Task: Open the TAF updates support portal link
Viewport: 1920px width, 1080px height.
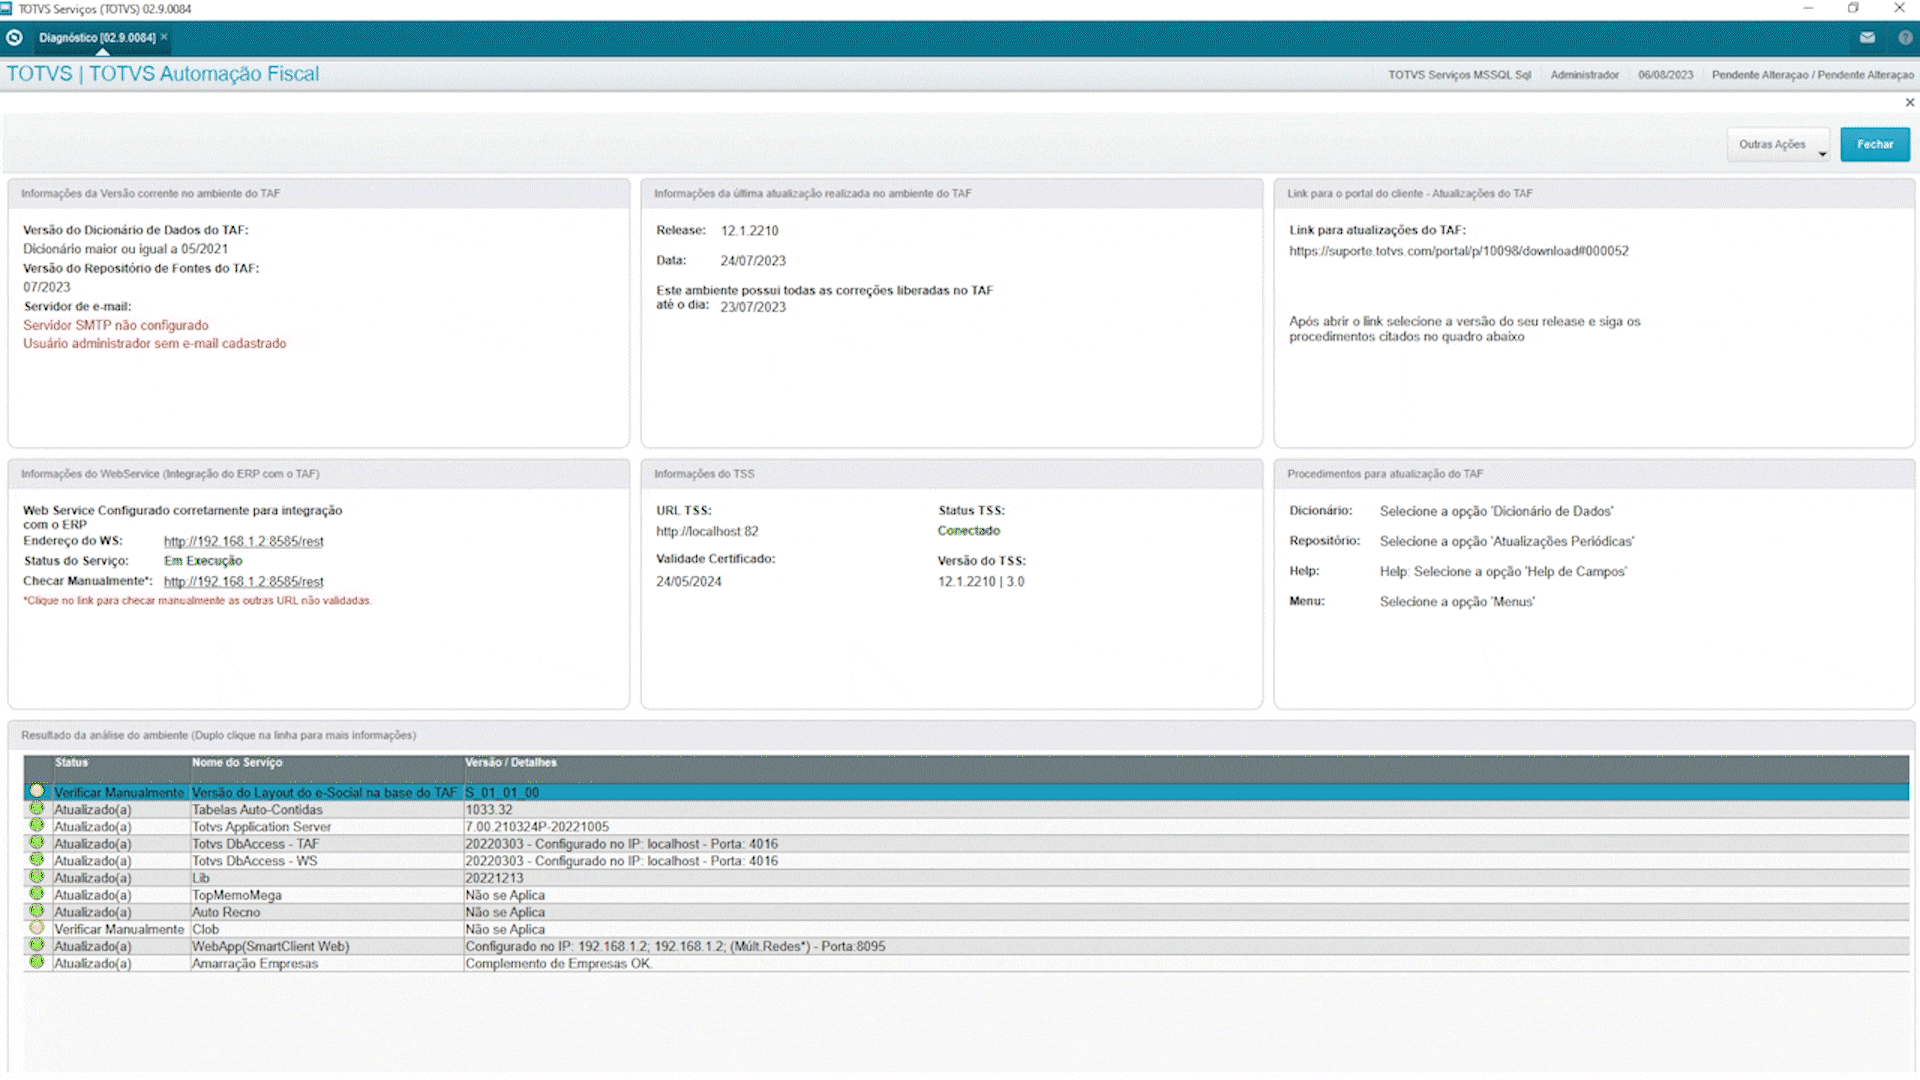Action: point(1458,251)
